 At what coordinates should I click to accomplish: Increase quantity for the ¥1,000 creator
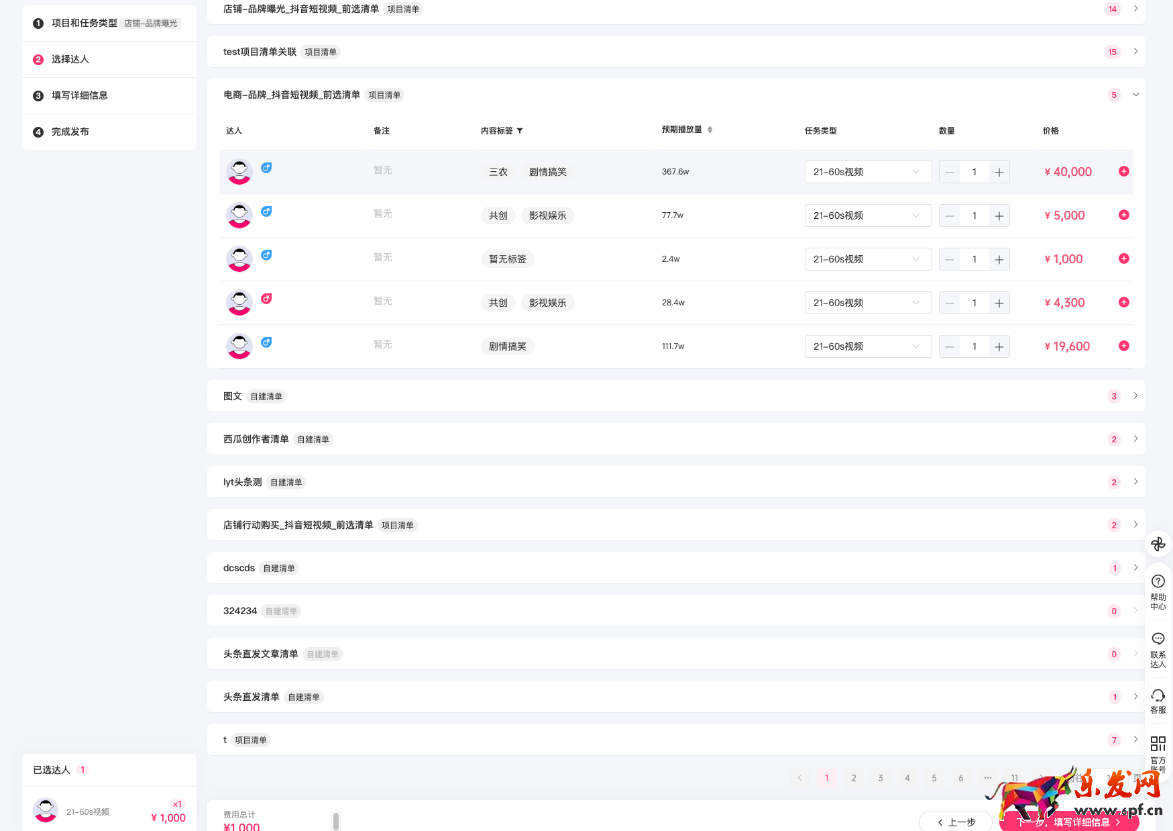[x=998, y=259]
